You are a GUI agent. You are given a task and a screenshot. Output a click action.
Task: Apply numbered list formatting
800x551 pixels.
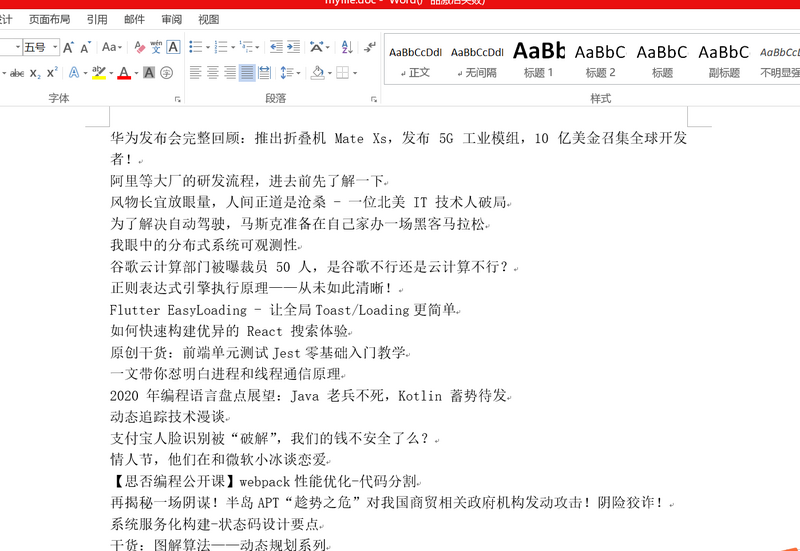pyautogui.click(x=221, y=47)
